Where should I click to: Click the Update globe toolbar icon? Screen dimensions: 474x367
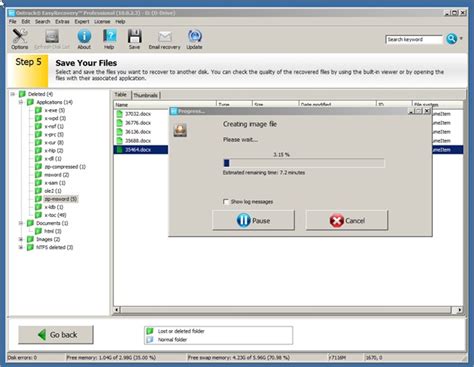[x=194, y=36]
